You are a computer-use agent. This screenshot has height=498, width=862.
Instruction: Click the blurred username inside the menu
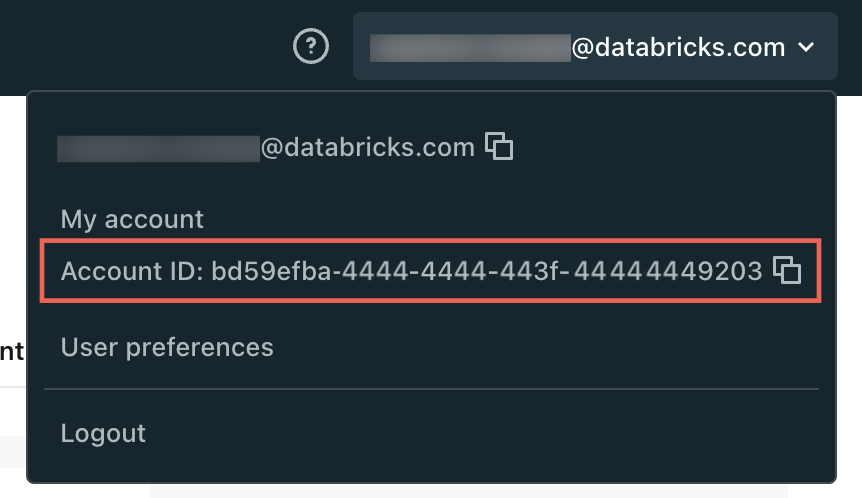158,148
